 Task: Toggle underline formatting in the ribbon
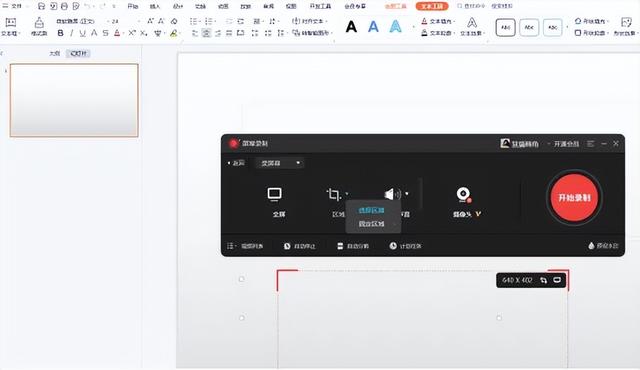point(83,33)
